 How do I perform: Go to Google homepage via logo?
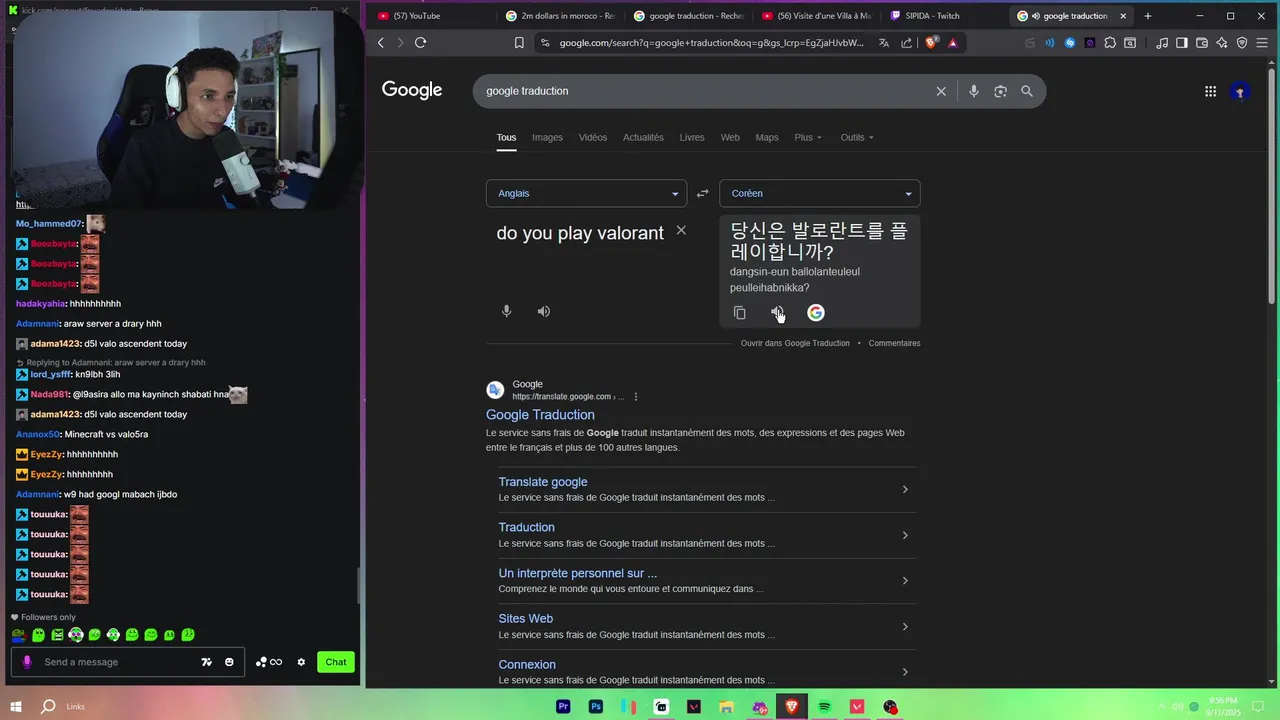412,90
